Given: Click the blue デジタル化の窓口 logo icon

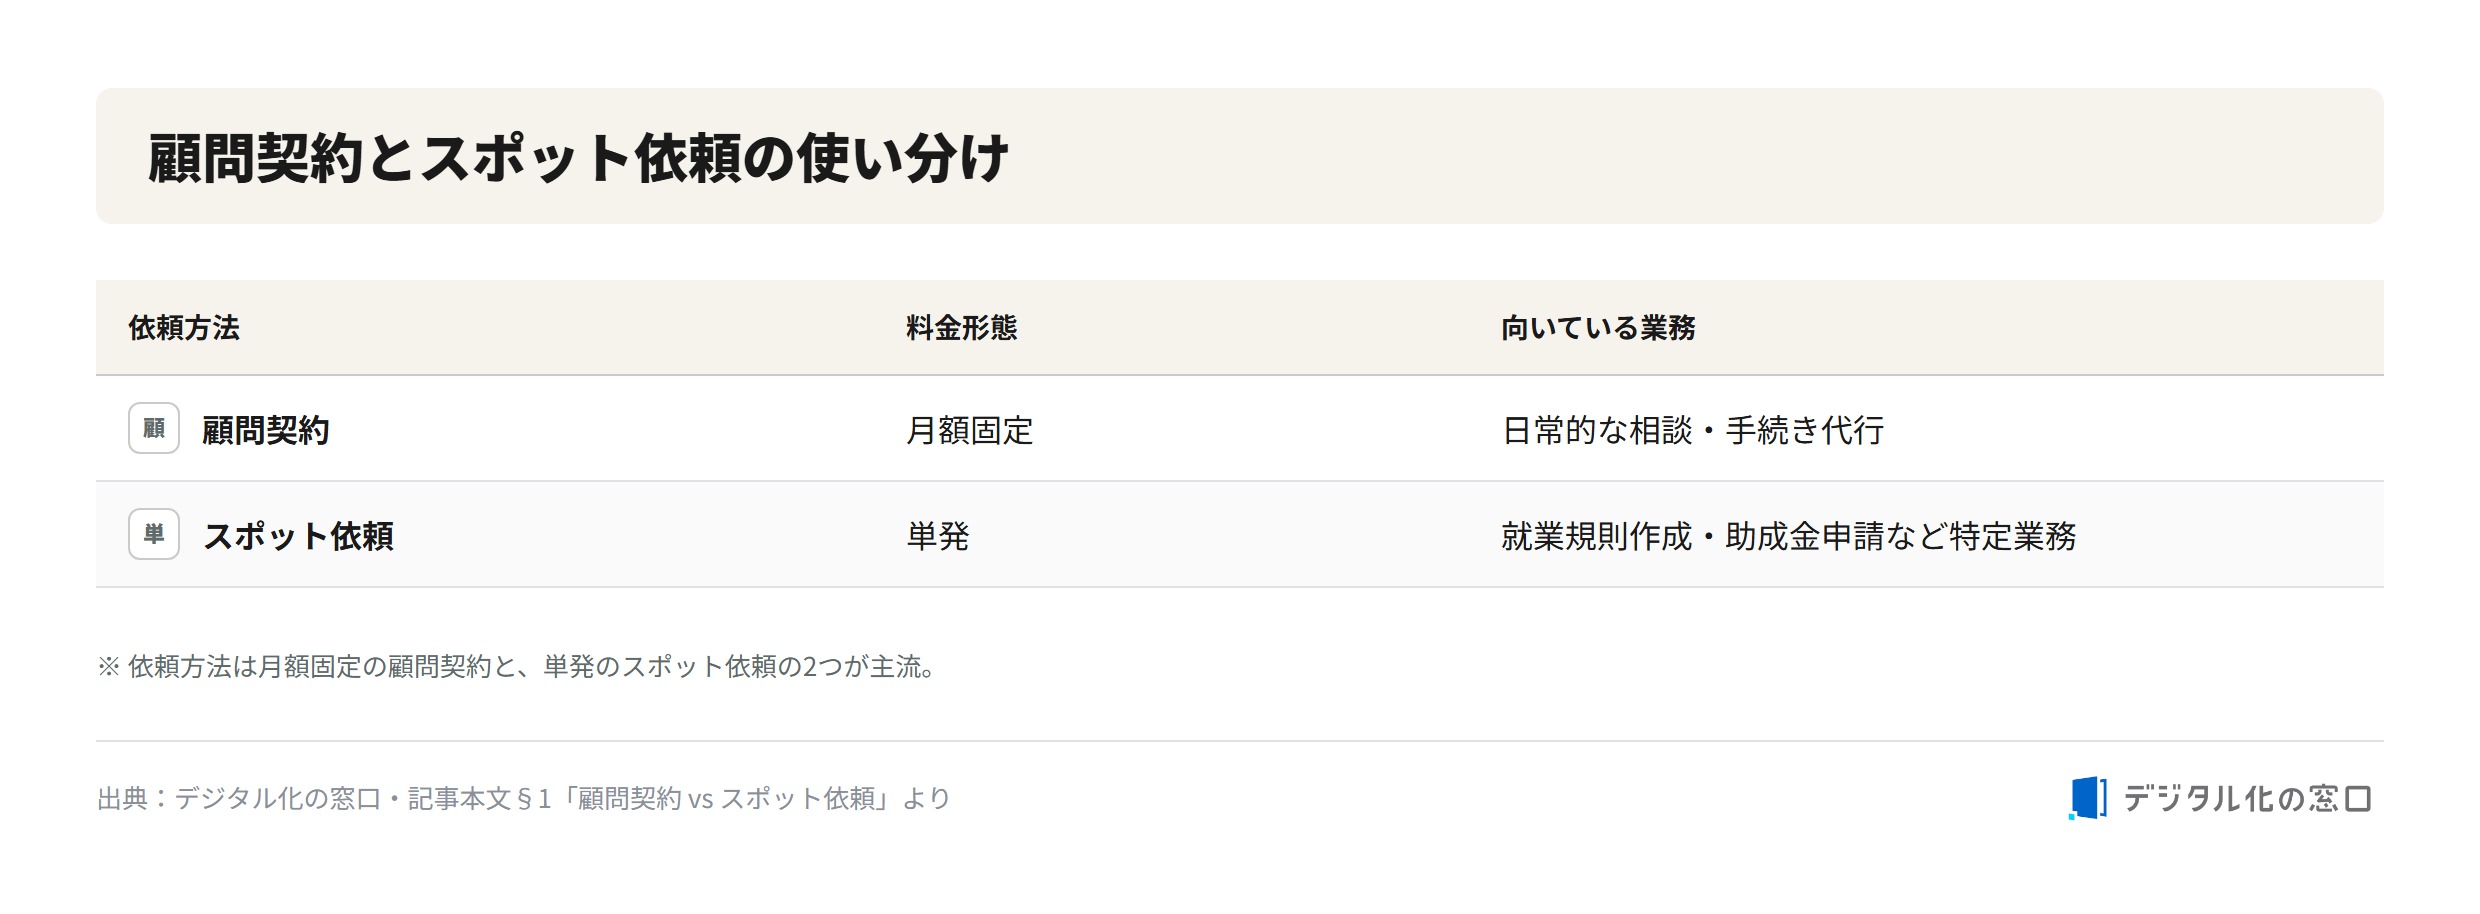Looking at the screenshot, I should point(2088,798).
